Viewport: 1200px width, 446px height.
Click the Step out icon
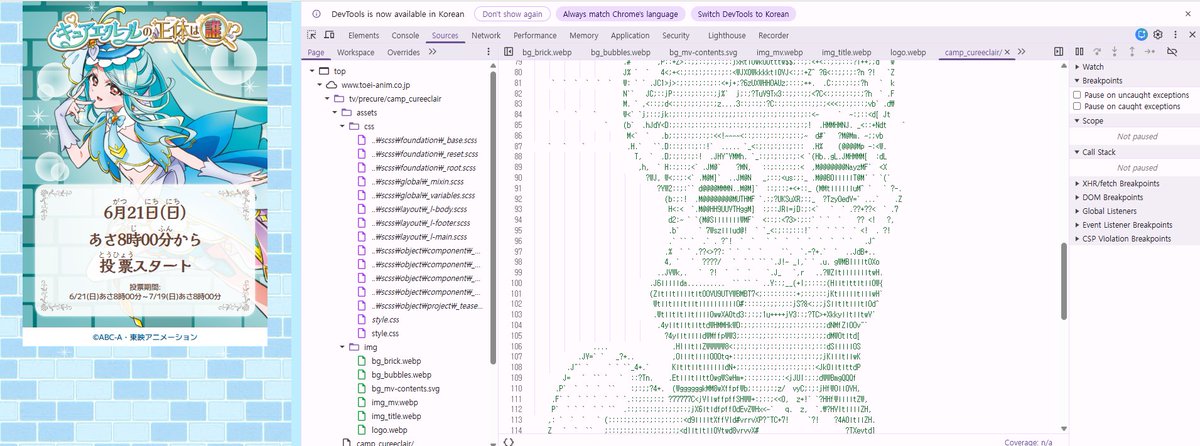(x=1132, y=51)
